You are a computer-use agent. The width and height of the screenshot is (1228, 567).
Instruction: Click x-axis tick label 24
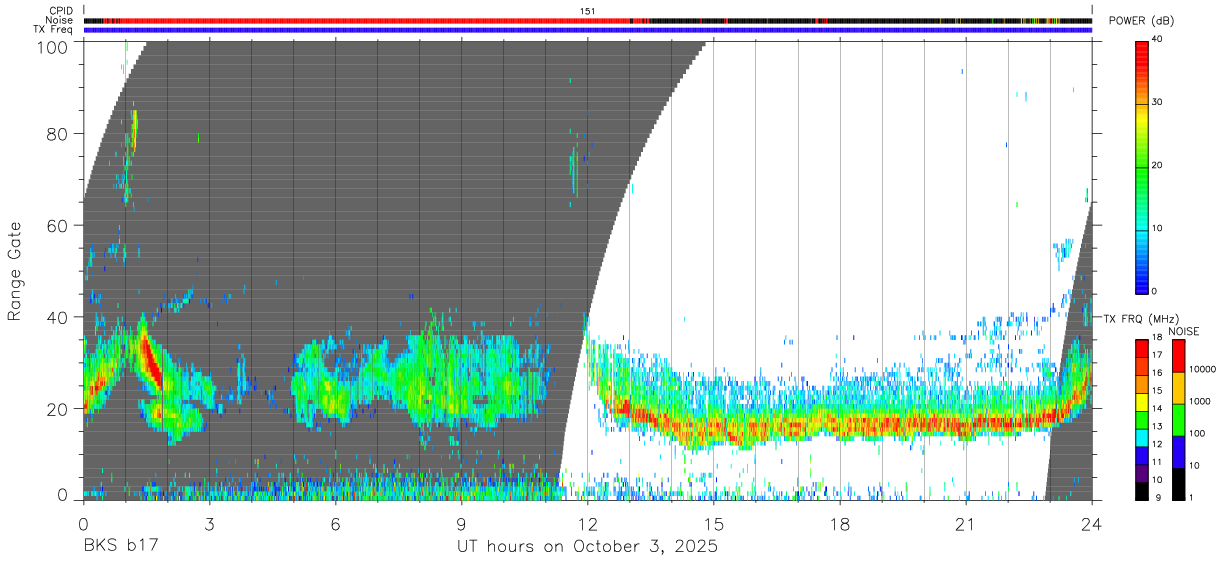[x=1091, y=524]
